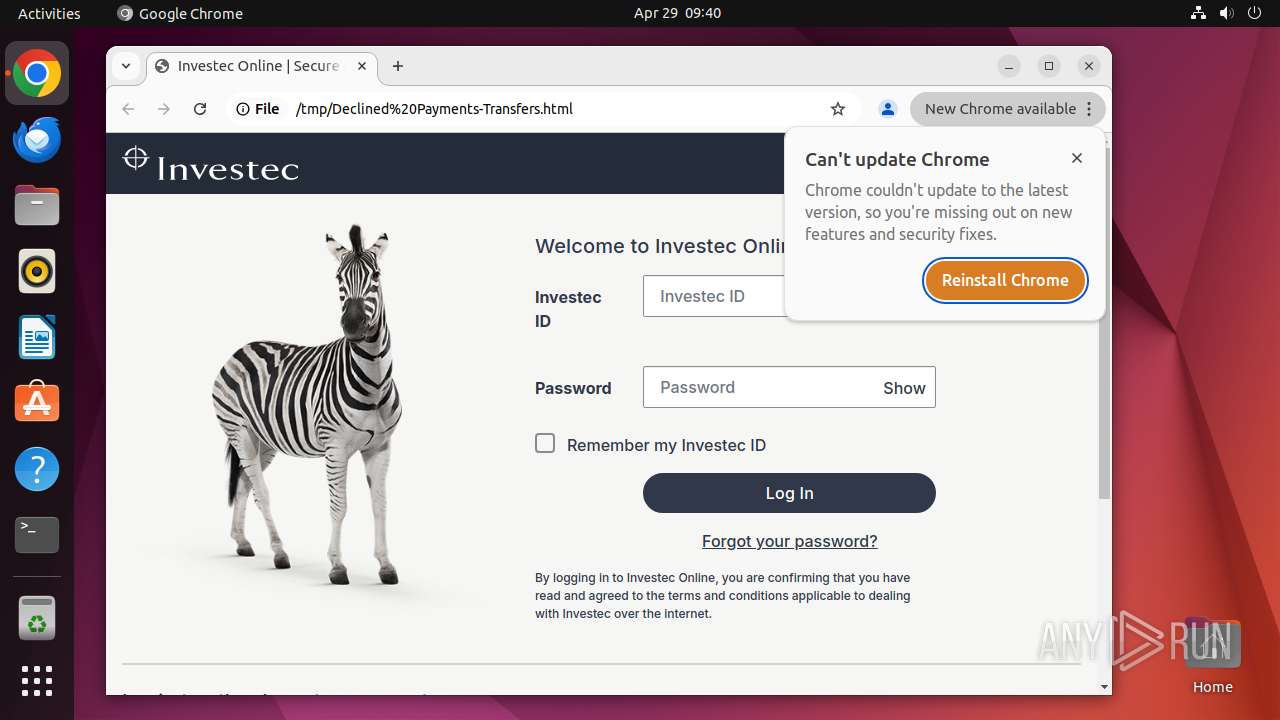Open the Trash icon in dock
This screenshot has height=720, width=1280.
(37, 618)
